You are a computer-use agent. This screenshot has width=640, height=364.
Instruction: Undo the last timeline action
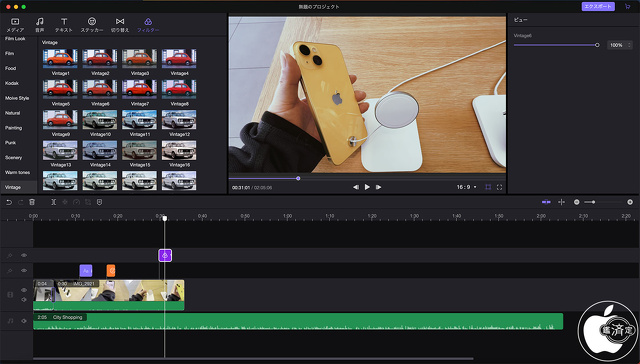[9, 202]
